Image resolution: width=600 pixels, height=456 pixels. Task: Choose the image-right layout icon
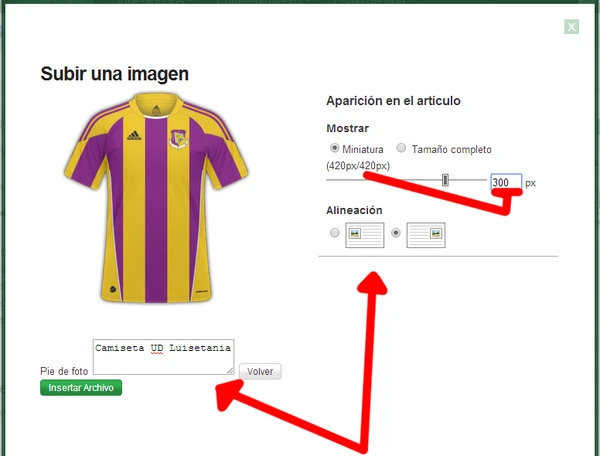426,235
